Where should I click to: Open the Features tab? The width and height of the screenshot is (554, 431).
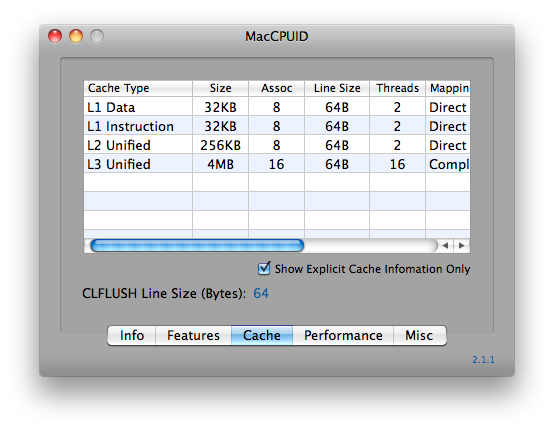[193, 335]
